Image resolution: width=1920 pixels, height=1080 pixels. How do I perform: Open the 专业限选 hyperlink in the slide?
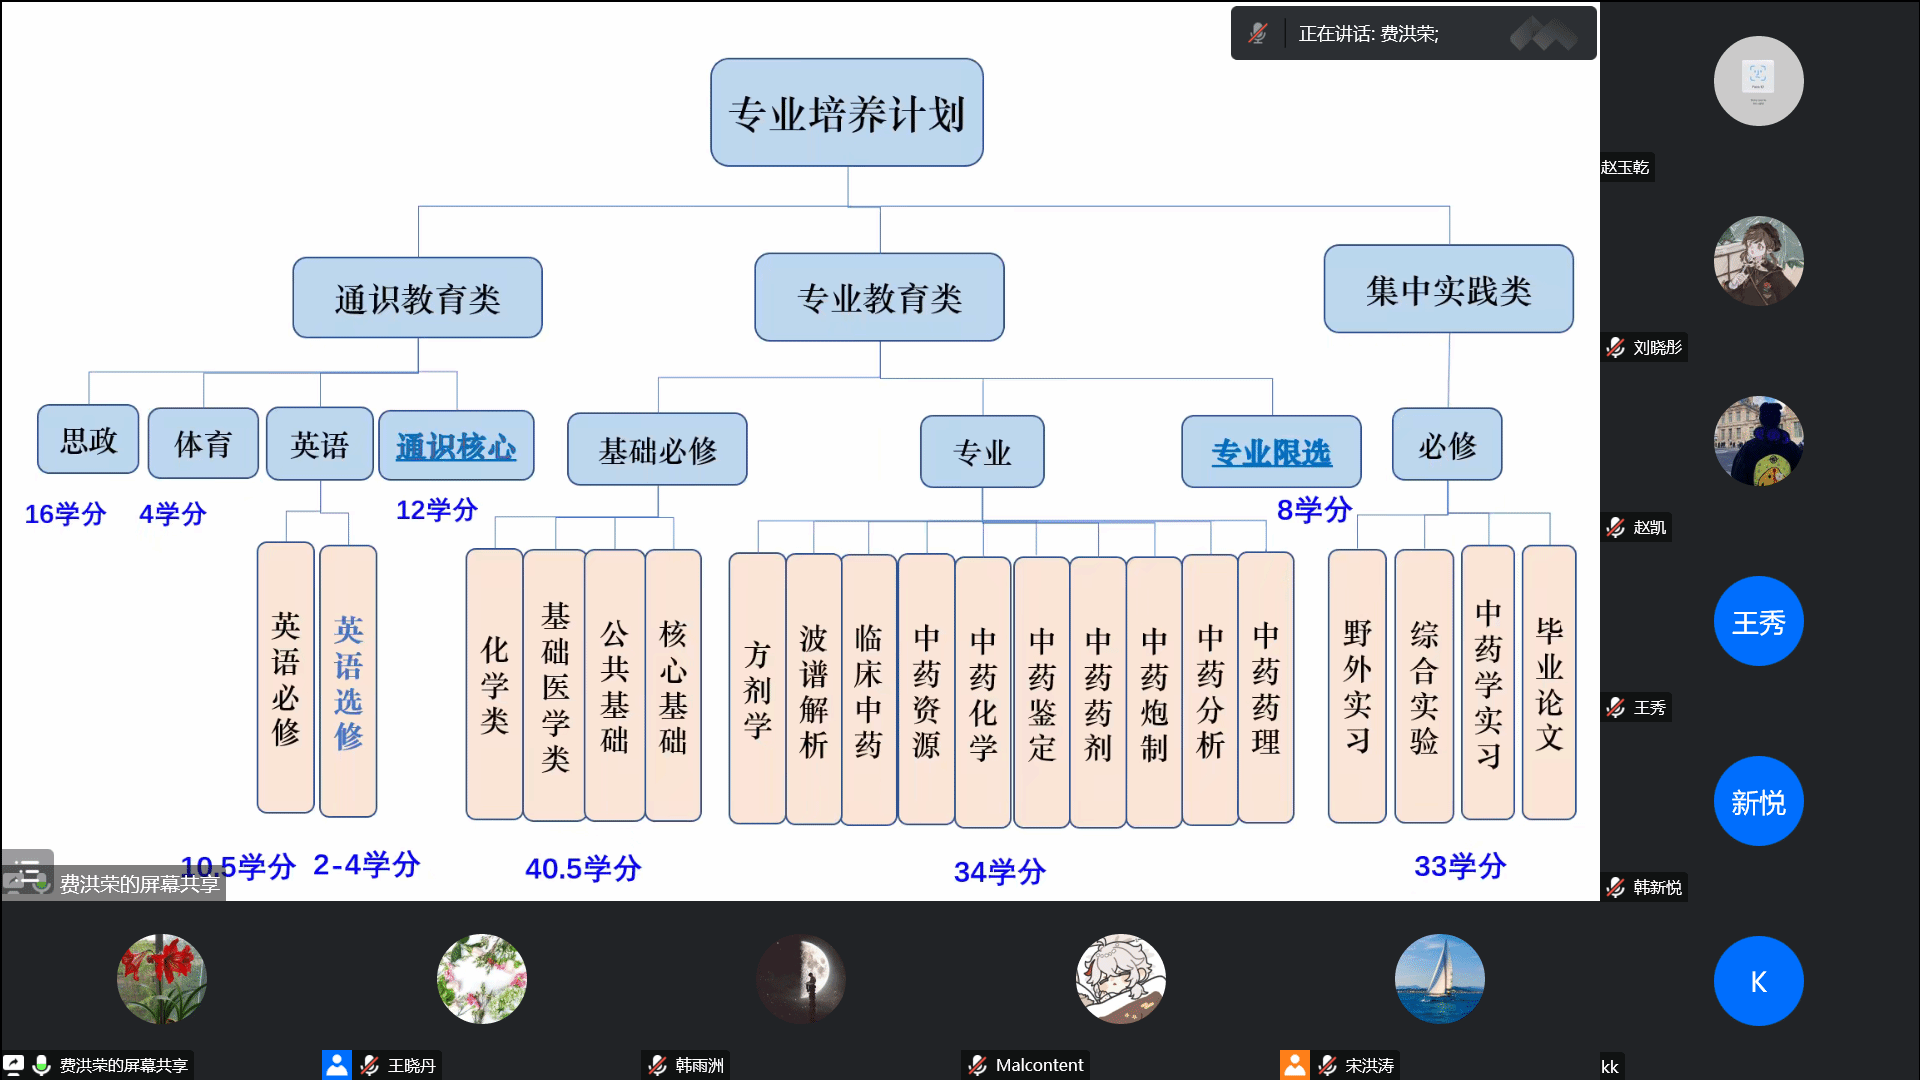1271,453
